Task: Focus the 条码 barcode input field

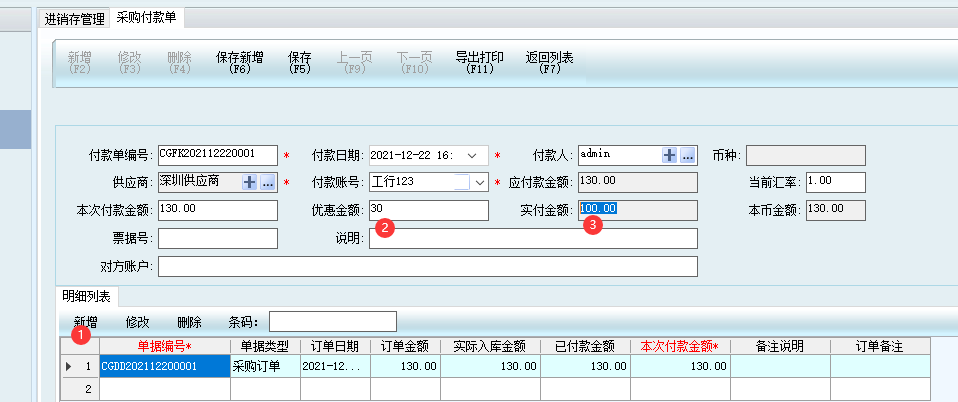Action: 332,321
